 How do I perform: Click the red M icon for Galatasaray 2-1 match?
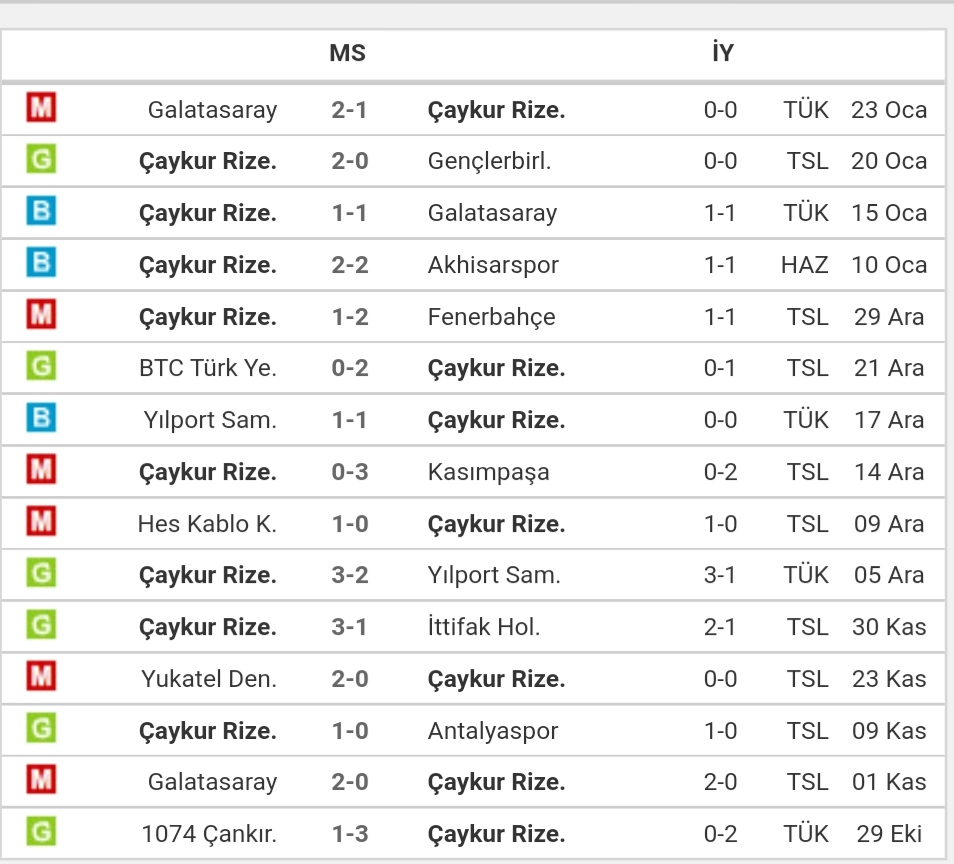(x=41, y=107)
